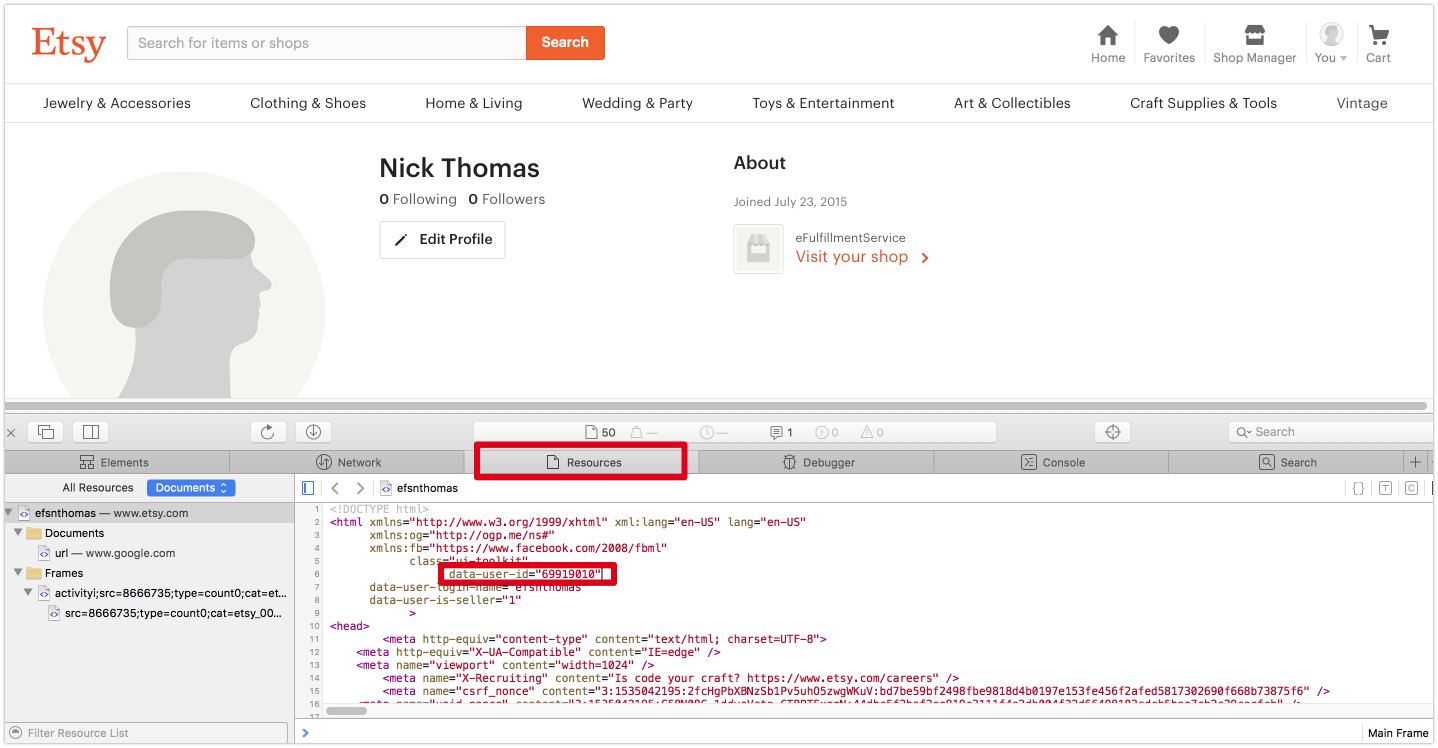
Task: Collapse the Documents folder
Action: [18, 533]
